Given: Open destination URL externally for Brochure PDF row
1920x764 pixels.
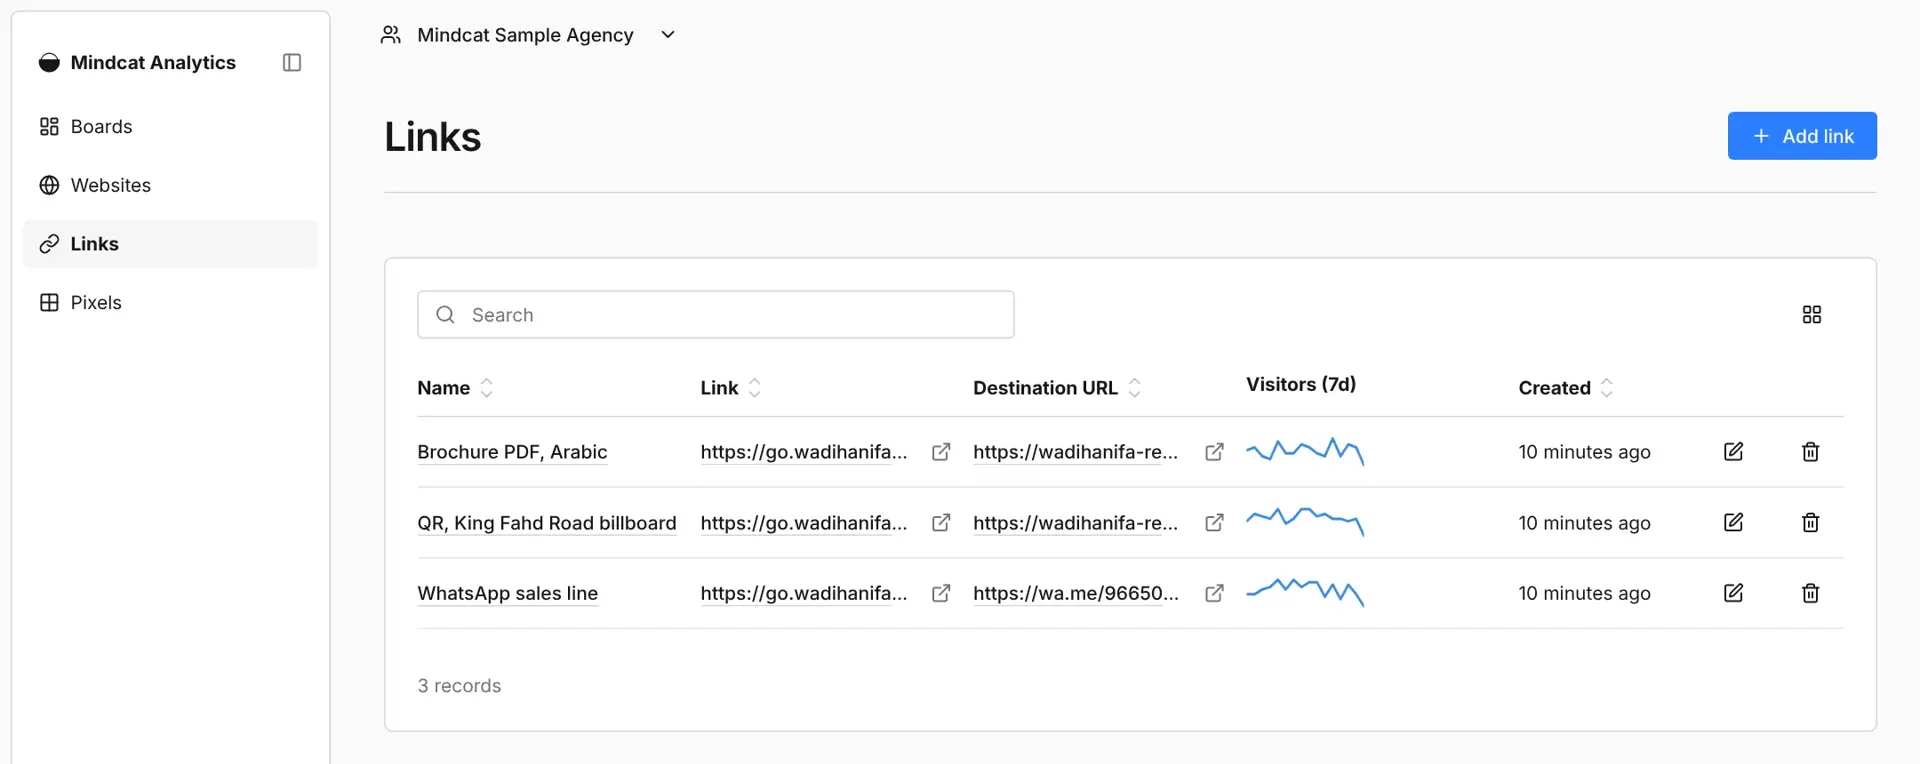Looking at the screenshot, I should click(x=1214, y=452).
